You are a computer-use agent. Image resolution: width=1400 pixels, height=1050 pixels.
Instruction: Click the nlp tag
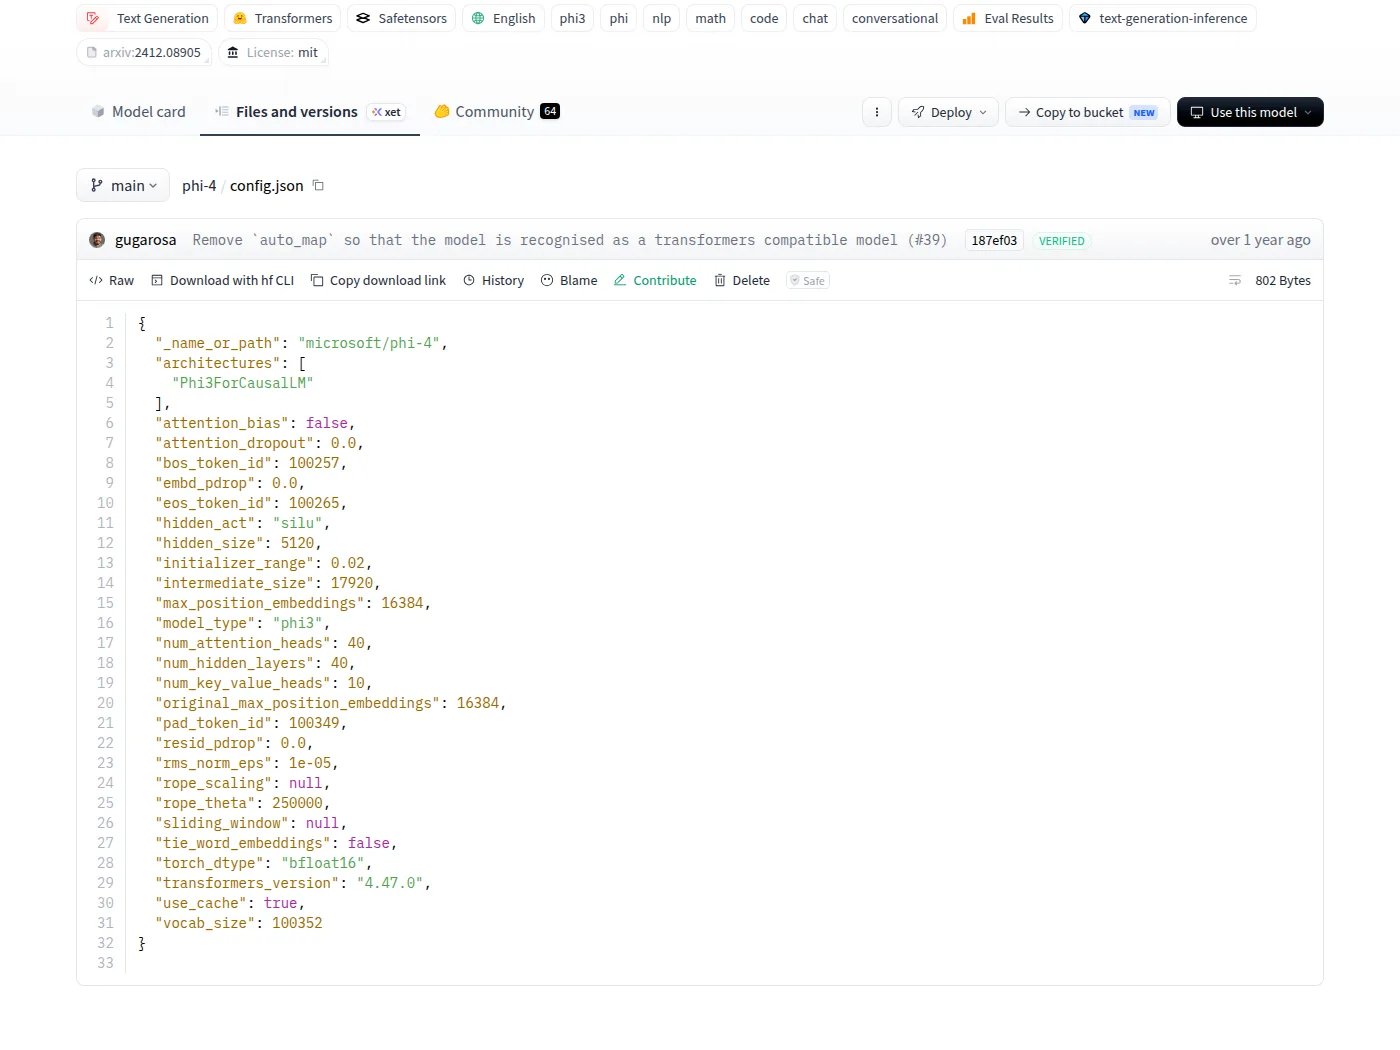pos(662,18)
